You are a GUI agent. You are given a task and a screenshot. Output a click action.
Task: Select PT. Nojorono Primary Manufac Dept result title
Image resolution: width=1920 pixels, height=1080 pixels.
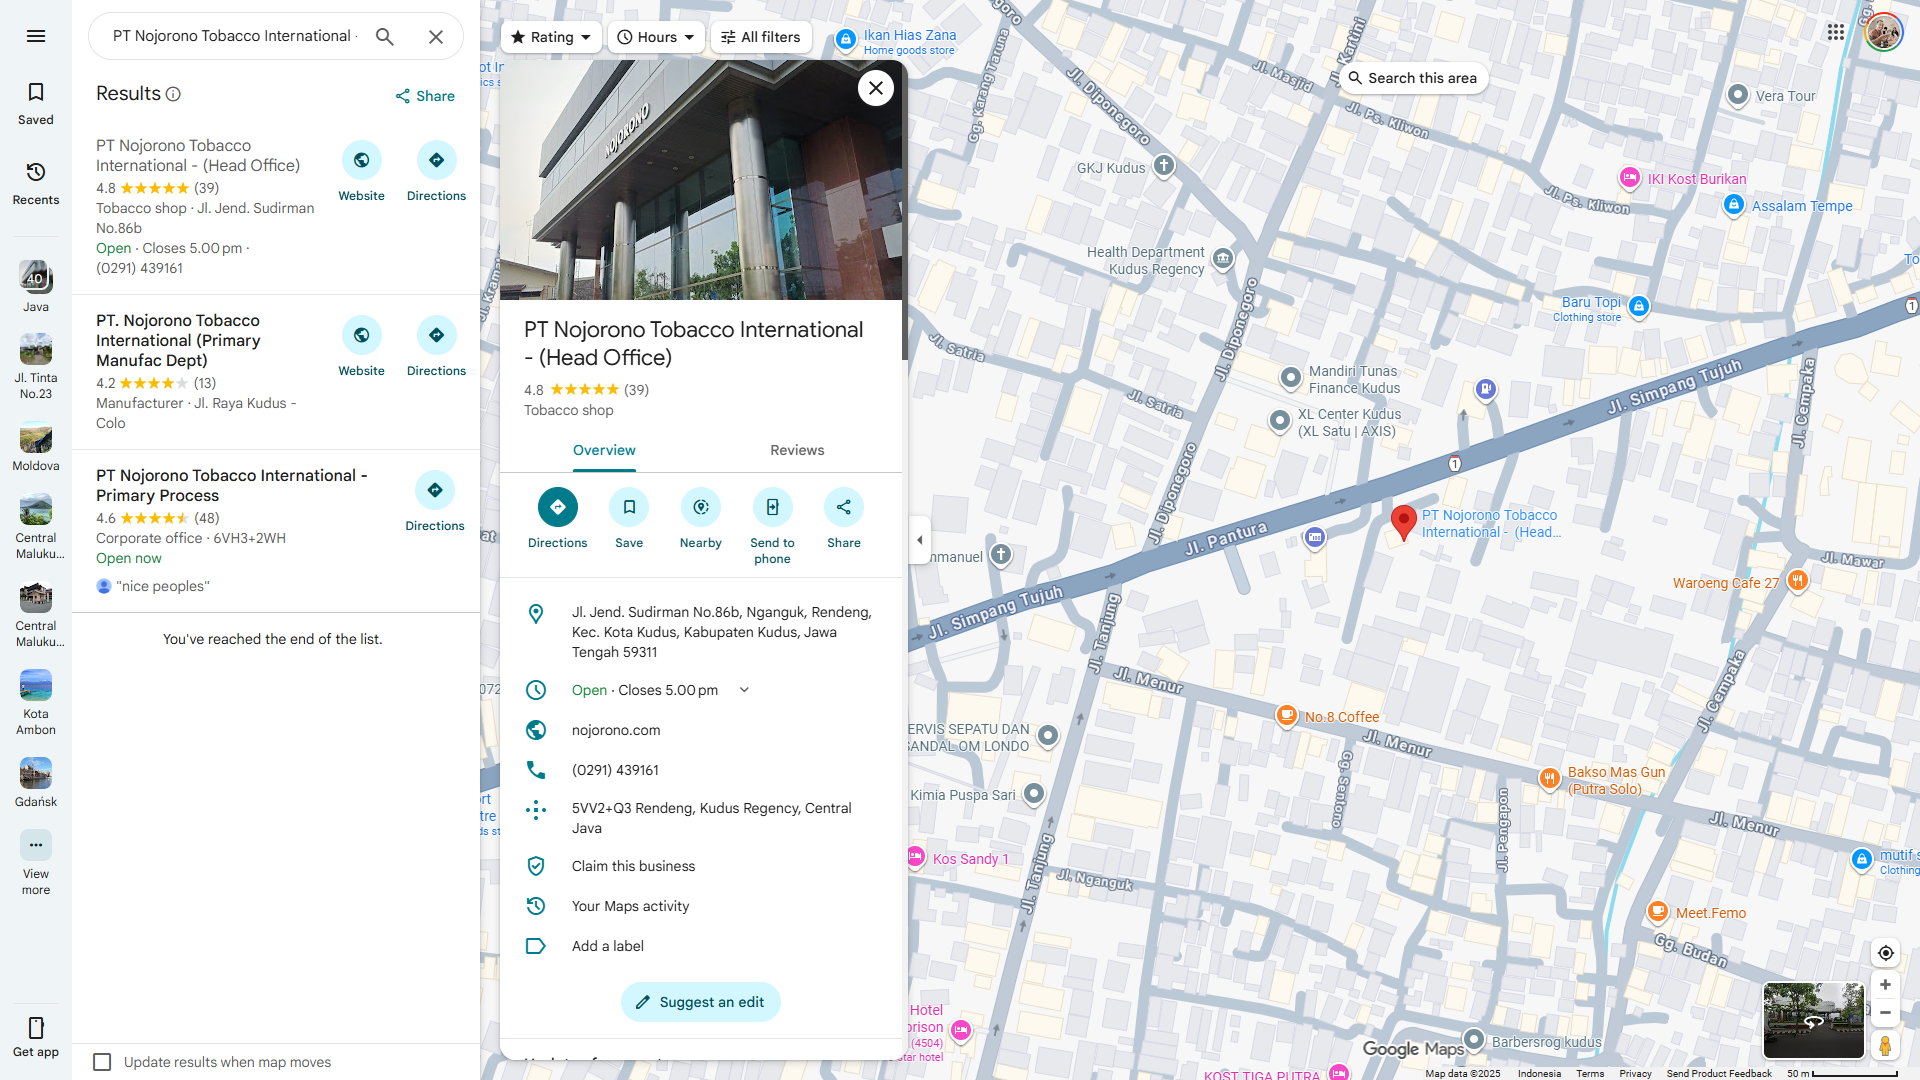tap(178, 341)
